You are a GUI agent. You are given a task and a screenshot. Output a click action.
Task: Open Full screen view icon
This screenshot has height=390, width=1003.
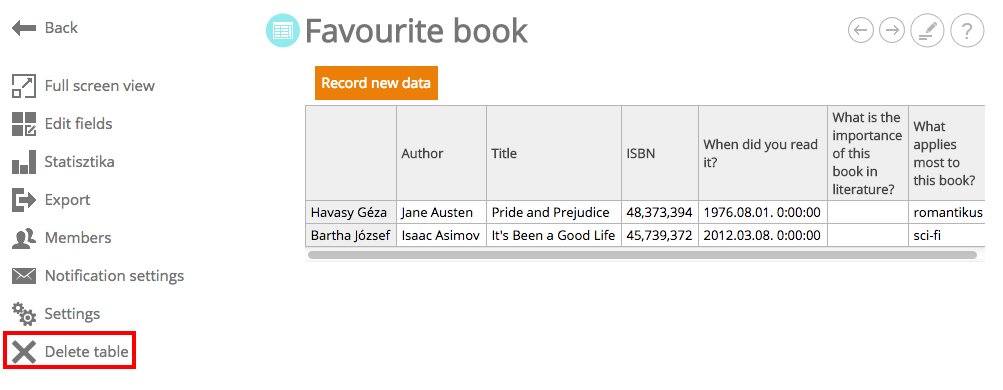click(x=24, y=86)
